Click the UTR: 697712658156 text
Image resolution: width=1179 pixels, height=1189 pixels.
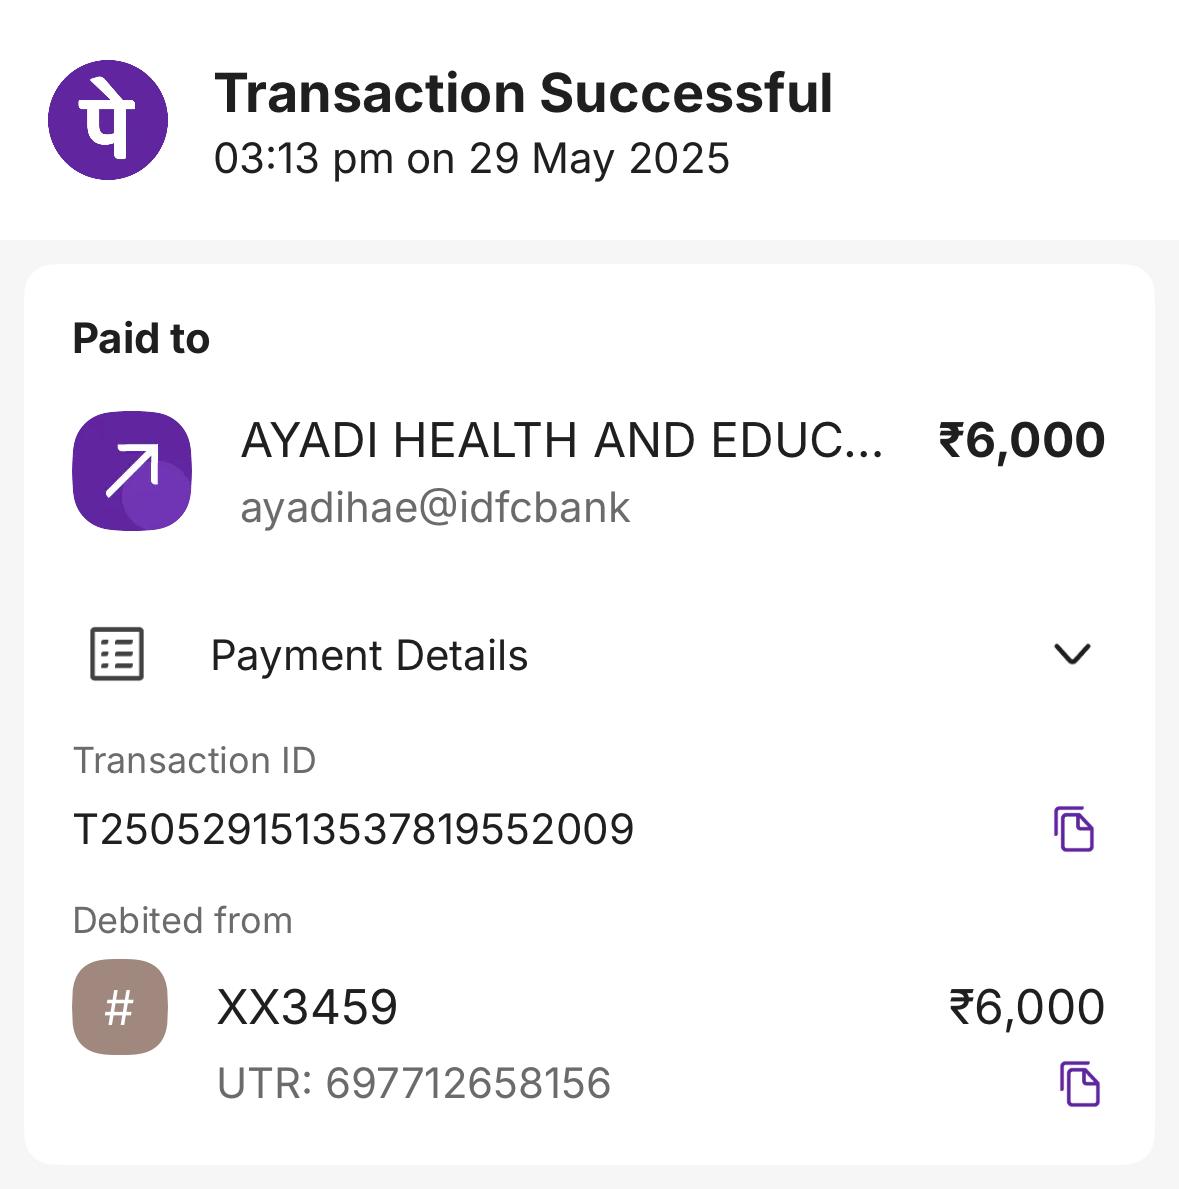[x=414, y=1084]
